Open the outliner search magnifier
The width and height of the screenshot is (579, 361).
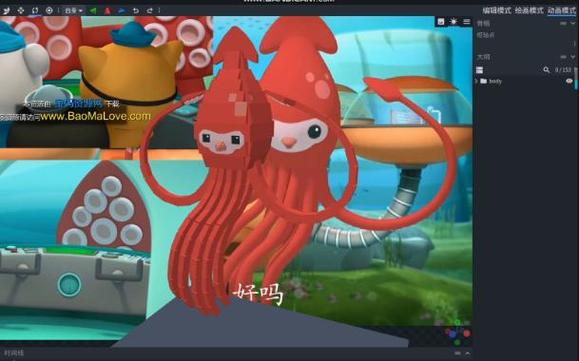point(546,70)
